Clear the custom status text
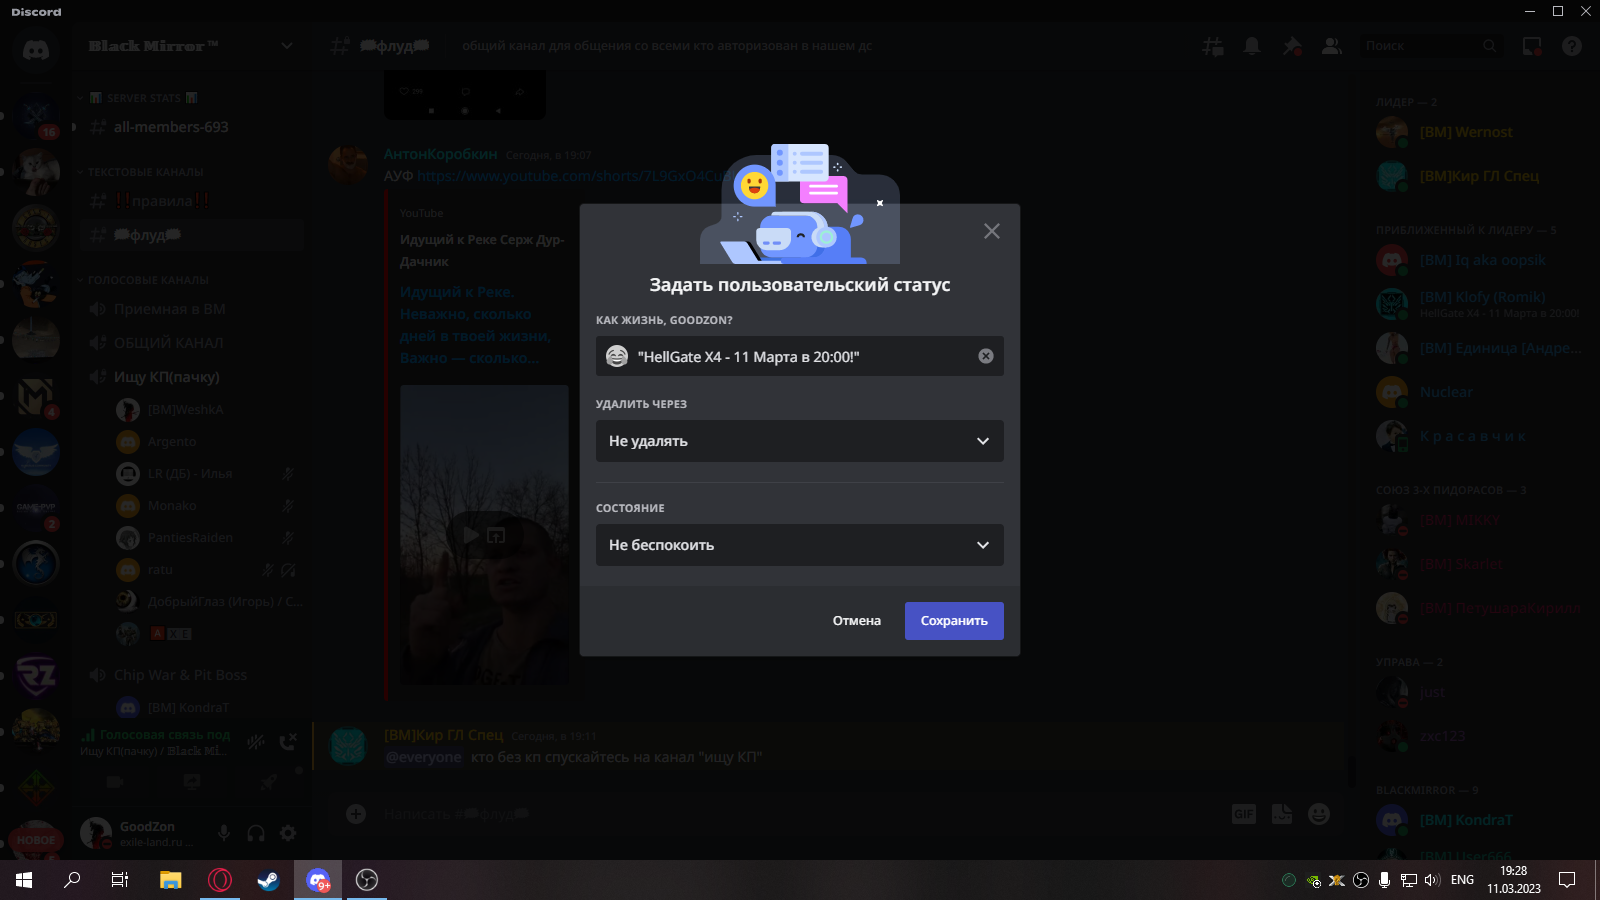The image size is (1600, 900). point(986,356)
